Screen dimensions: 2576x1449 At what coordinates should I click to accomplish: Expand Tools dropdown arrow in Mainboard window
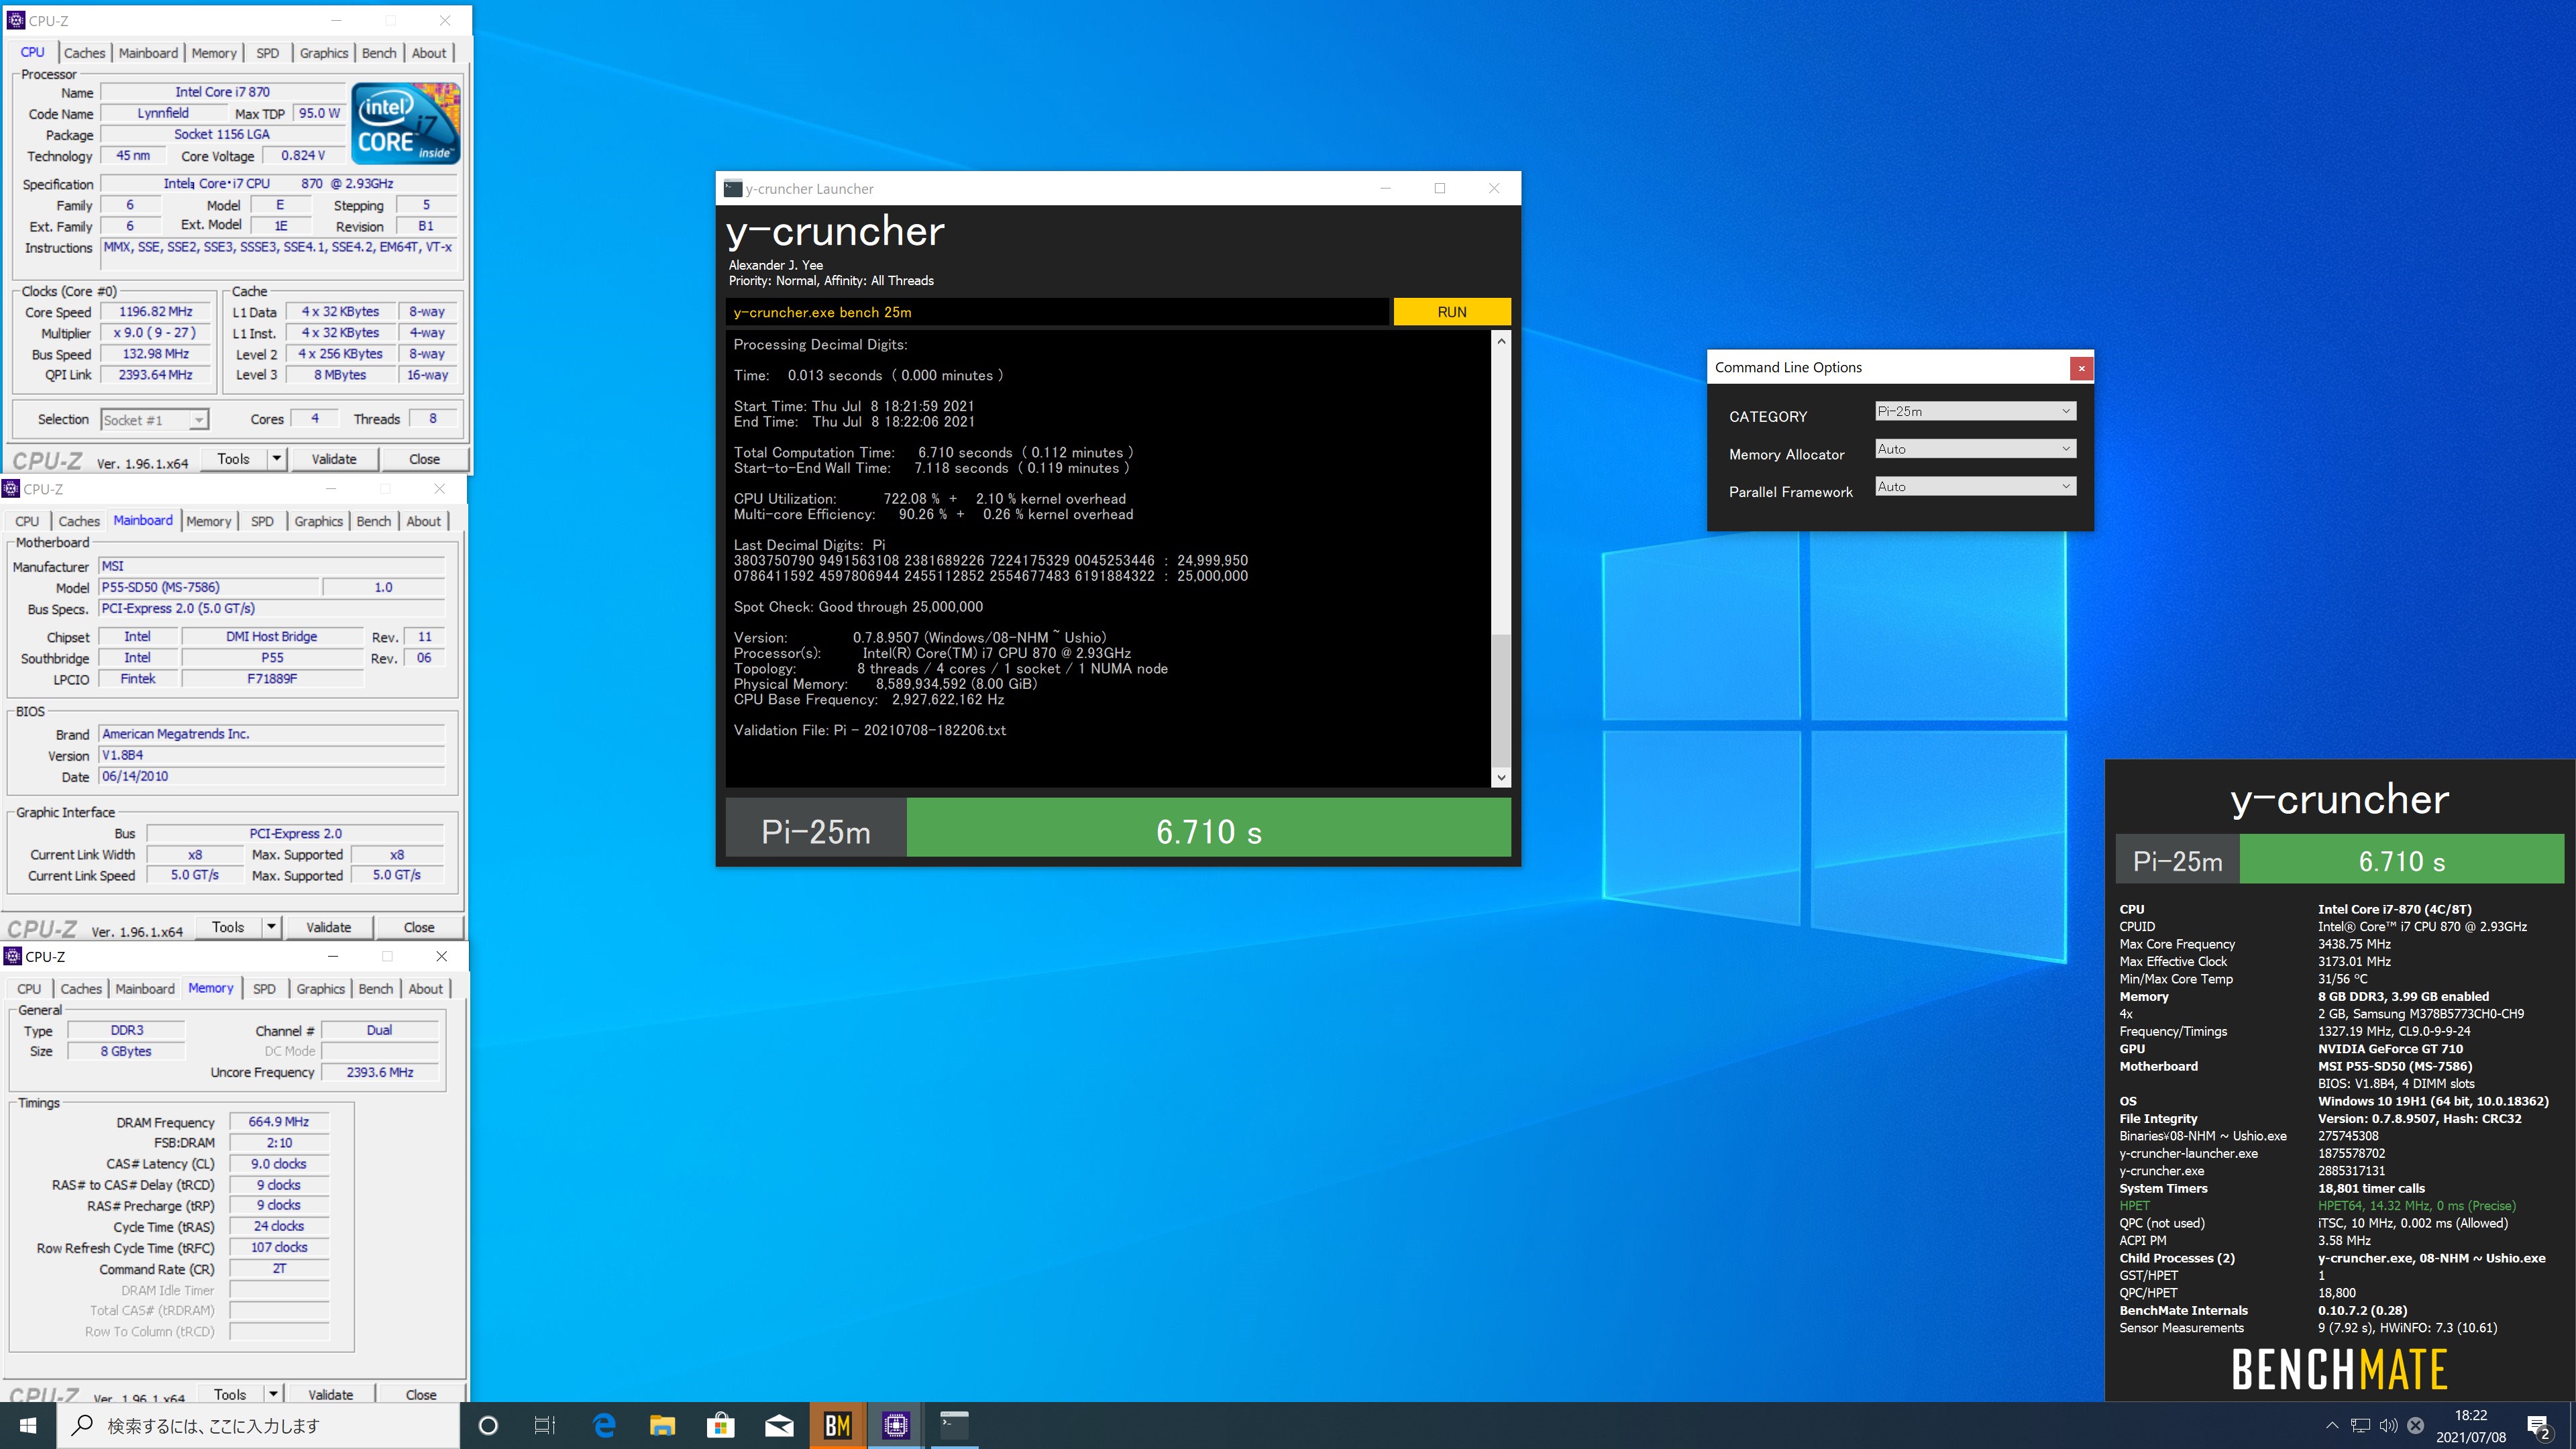[x=271, y=927]
